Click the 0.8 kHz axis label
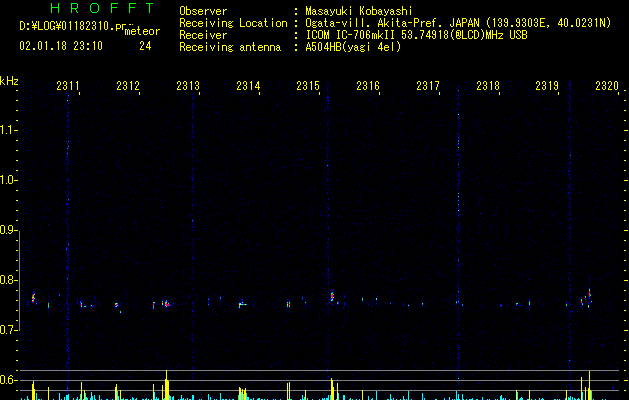Screen dimensions: 629x400 click(x=8, y=280)
